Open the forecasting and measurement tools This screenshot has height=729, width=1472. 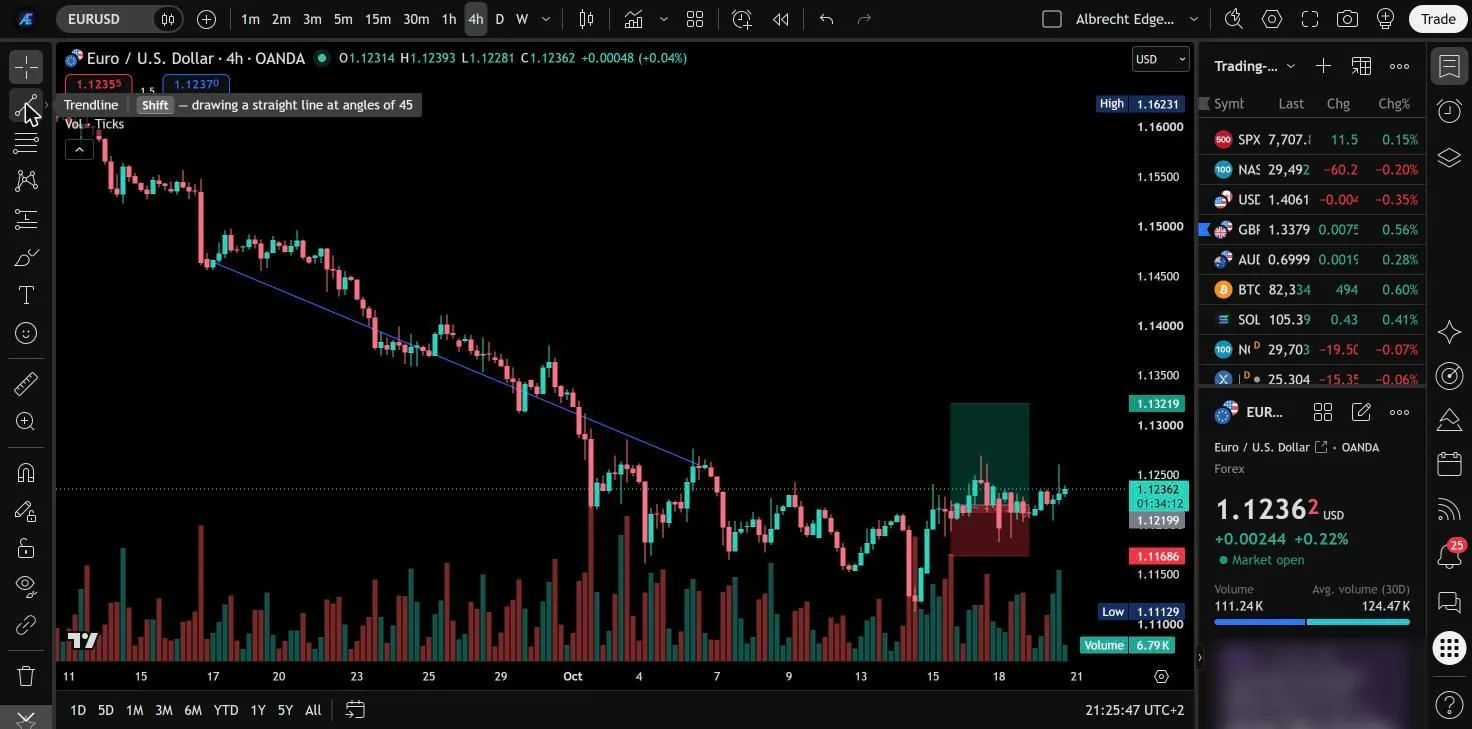click(26, 219)
